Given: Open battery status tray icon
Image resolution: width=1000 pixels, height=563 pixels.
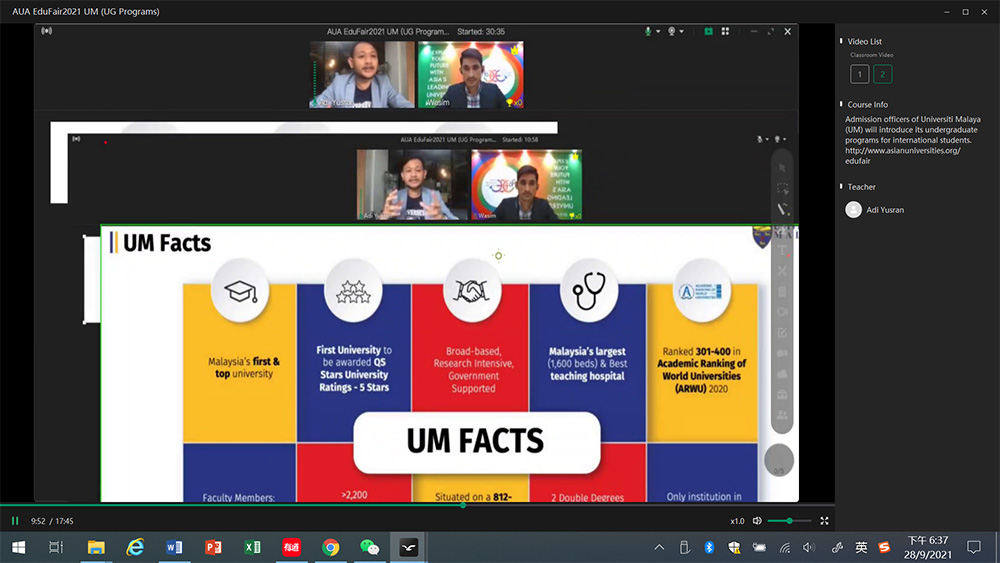Looking at the screenshot, I should 759,547.
